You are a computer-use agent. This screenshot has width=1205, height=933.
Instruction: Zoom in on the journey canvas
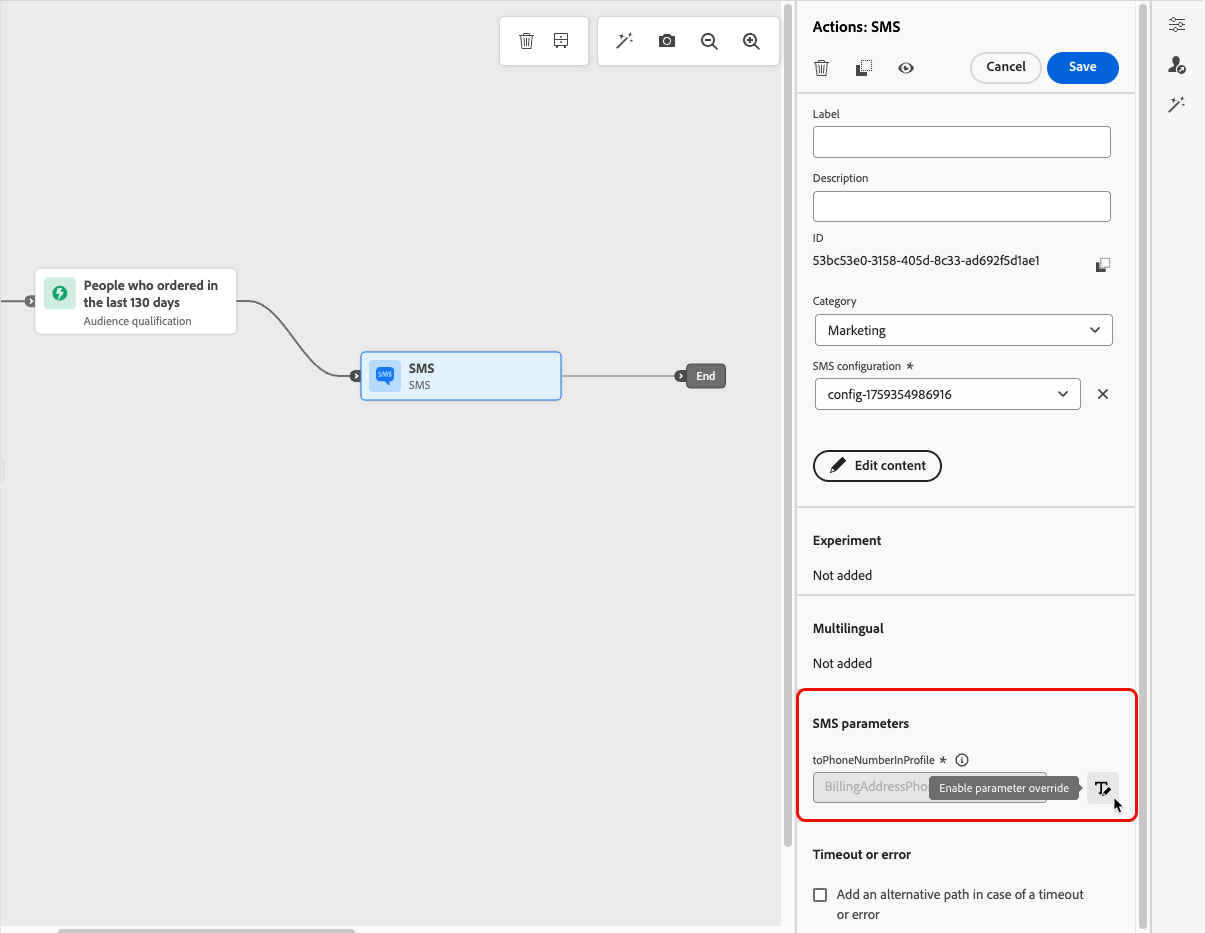(752, 41)
